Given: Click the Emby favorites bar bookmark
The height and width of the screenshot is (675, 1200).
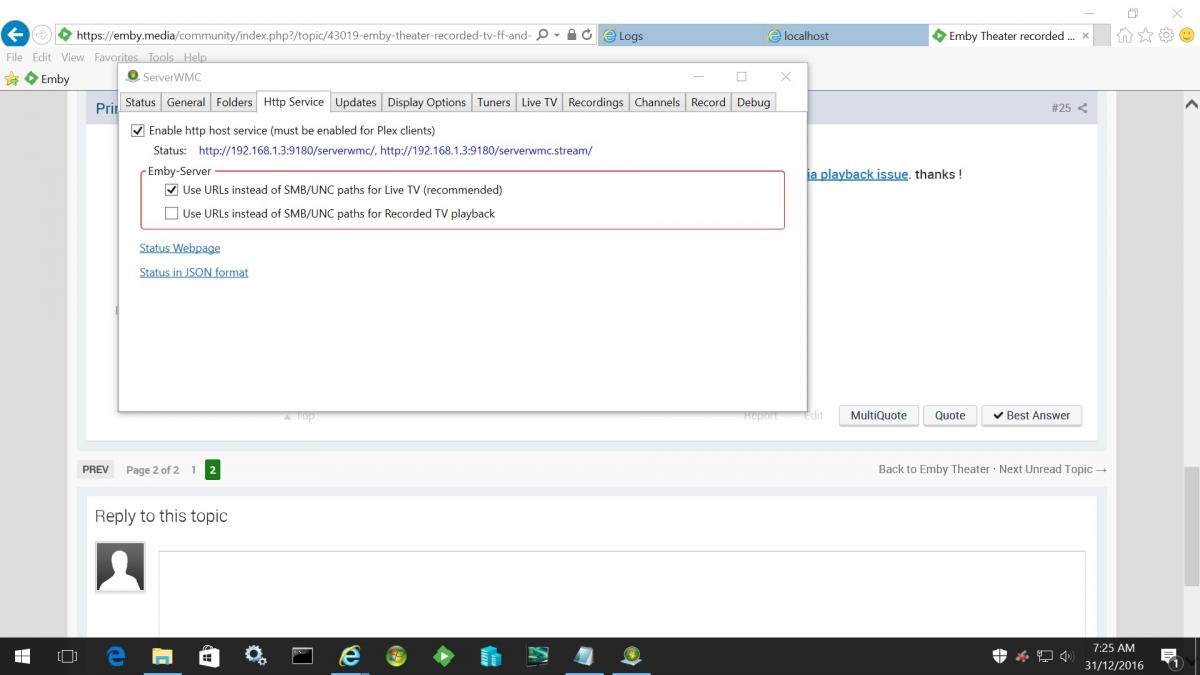Looking at the screenshot, I should (x=46, y=79).
